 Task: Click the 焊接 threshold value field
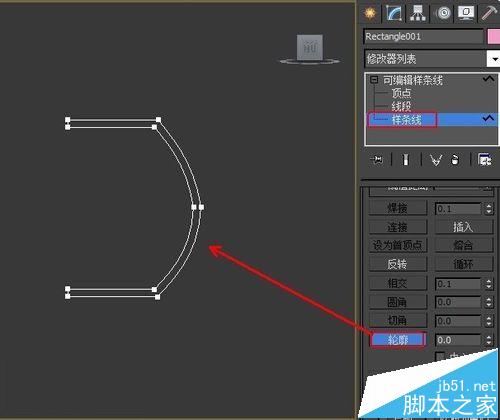[459, 209]
